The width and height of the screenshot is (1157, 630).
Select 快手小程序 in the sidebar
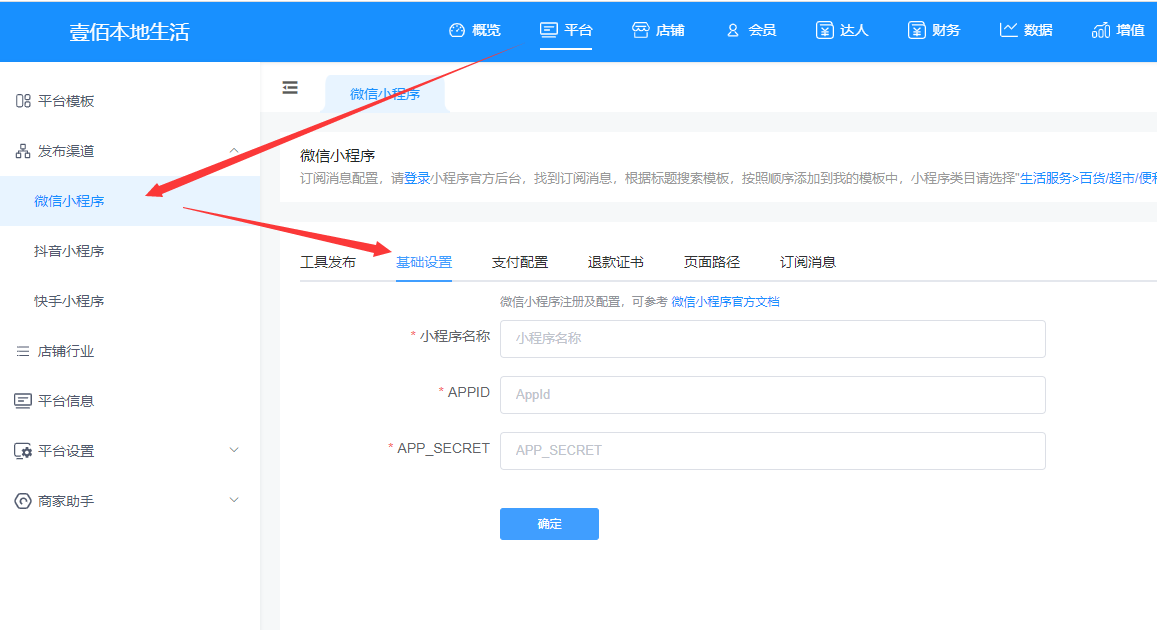[x=130, y=301]
